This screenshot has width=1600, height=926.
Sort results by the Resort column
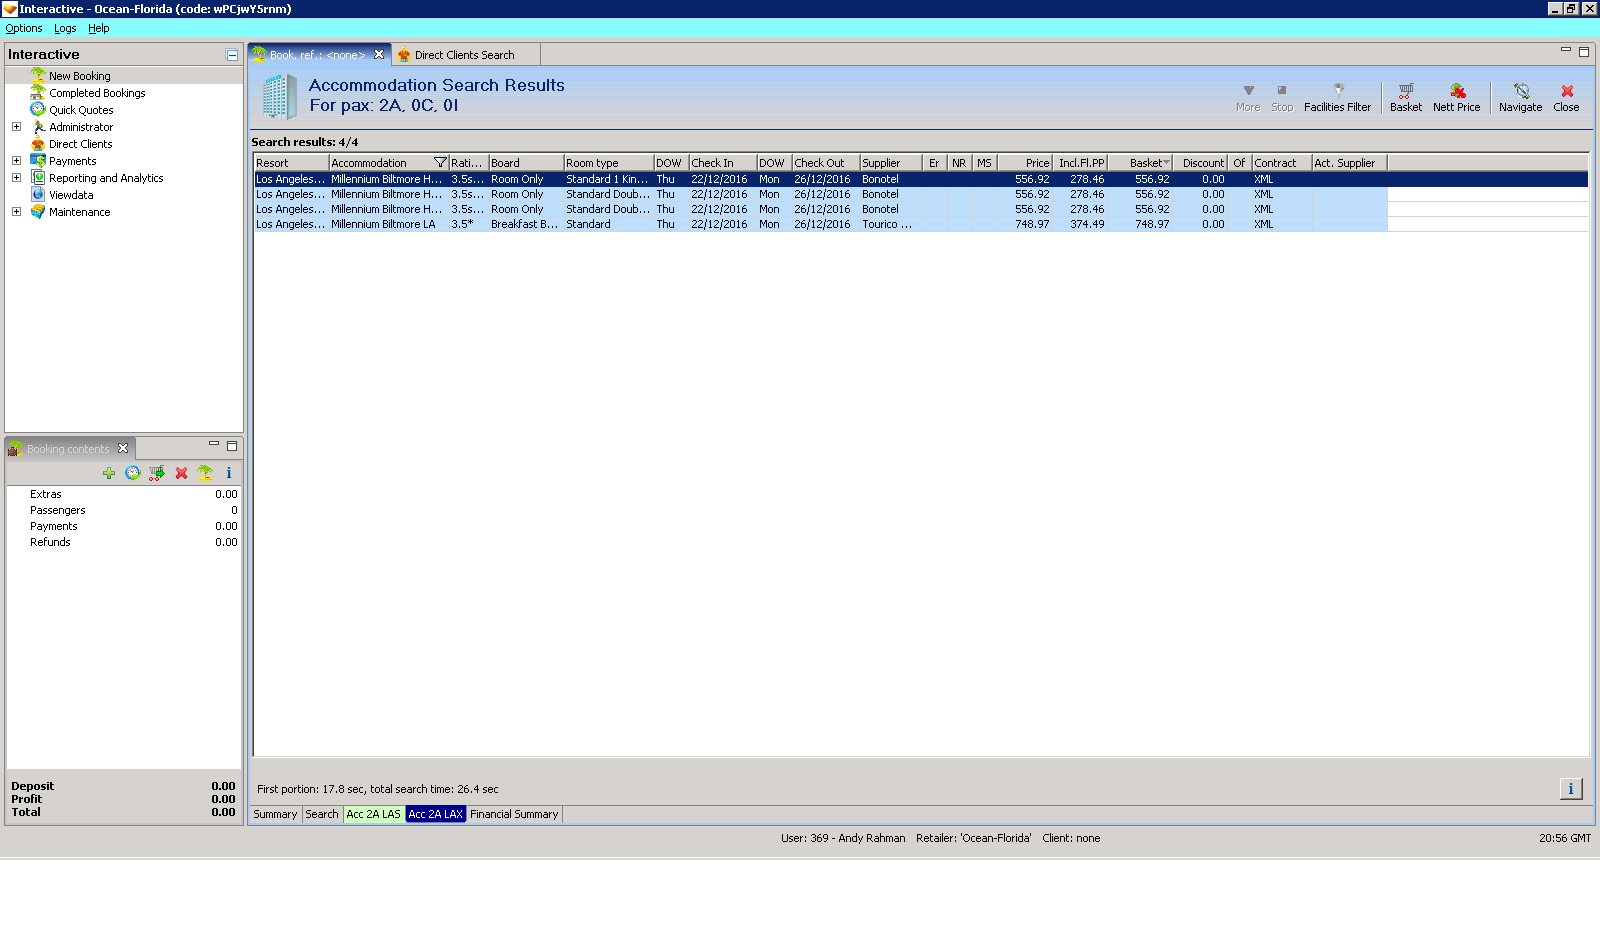(x=291, y=163)
